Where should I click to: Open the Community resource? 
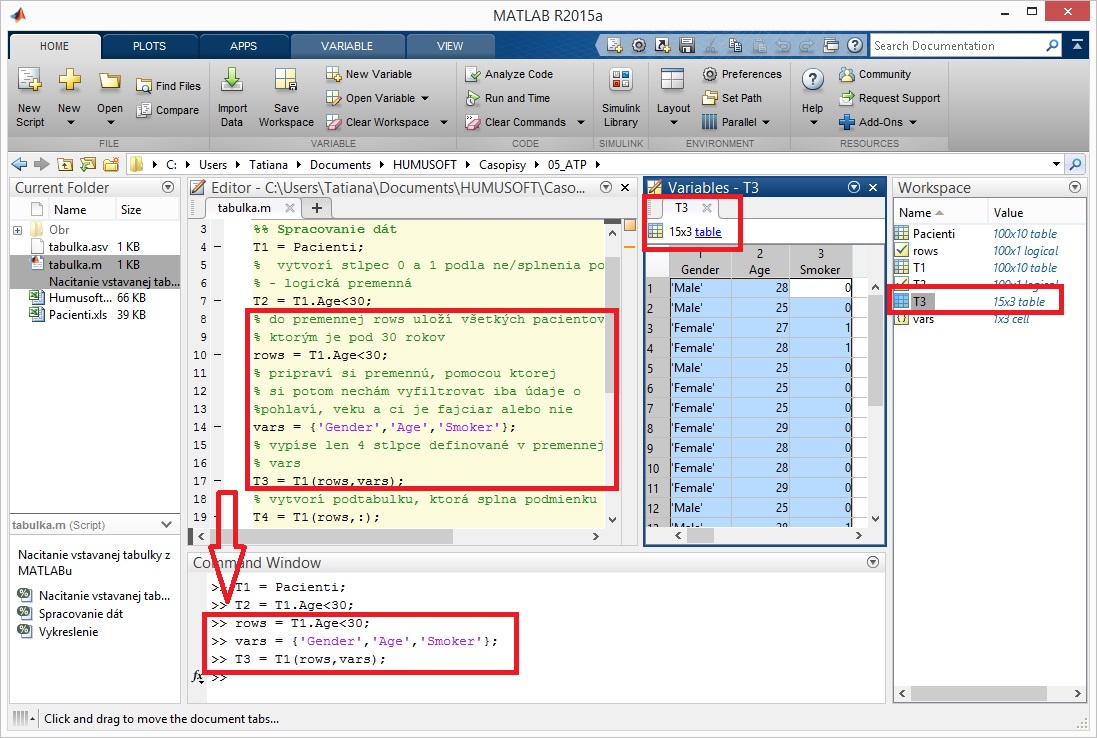(875, 74)
